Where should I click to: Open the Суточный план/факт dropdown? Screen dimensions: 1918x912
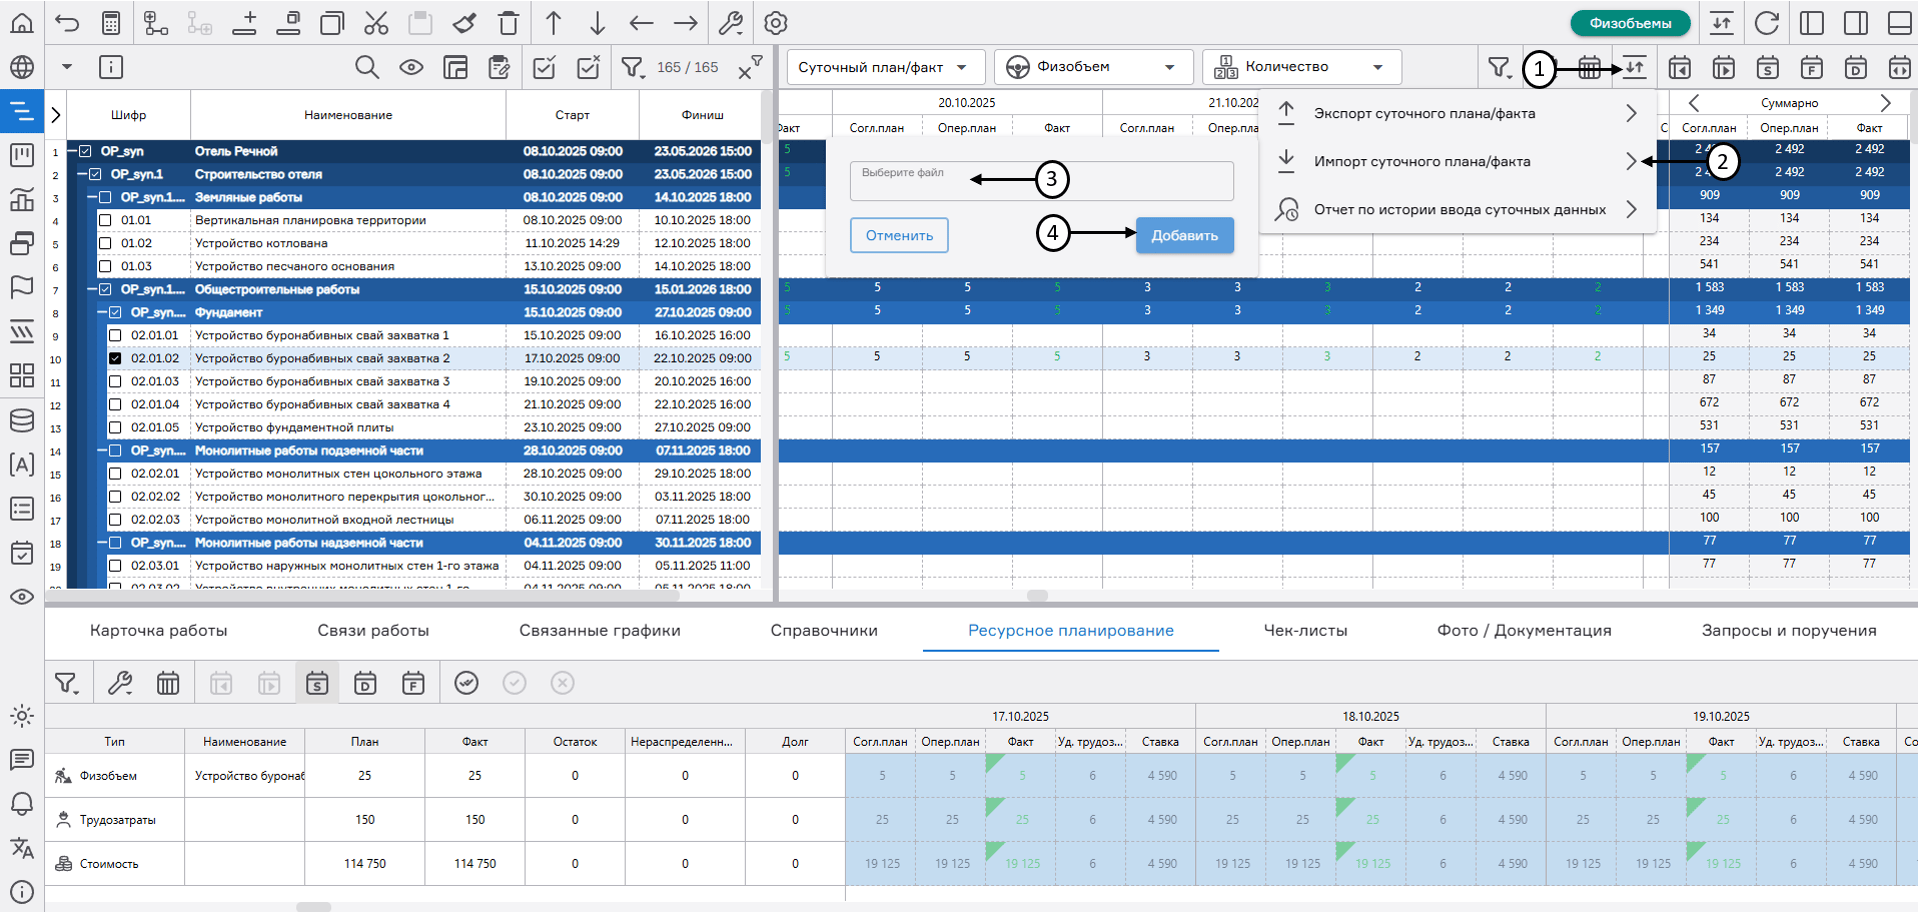(885, 67)
